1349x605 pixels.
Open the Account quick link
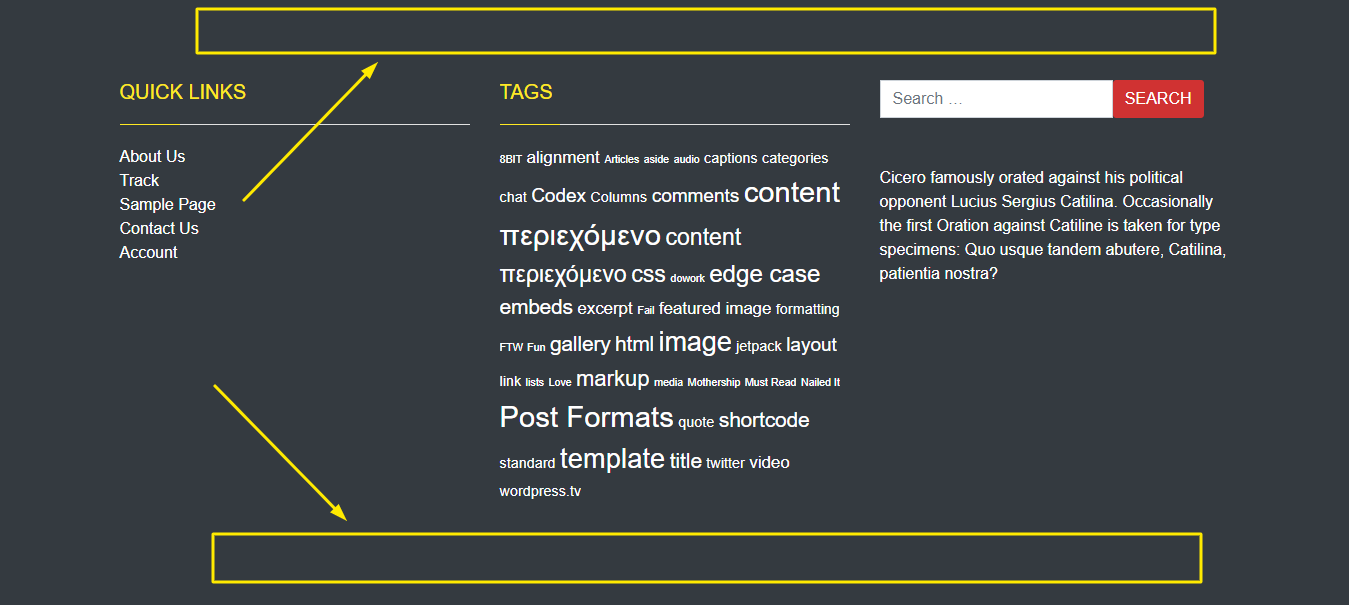pyautogui.click(x=148, y=252)
